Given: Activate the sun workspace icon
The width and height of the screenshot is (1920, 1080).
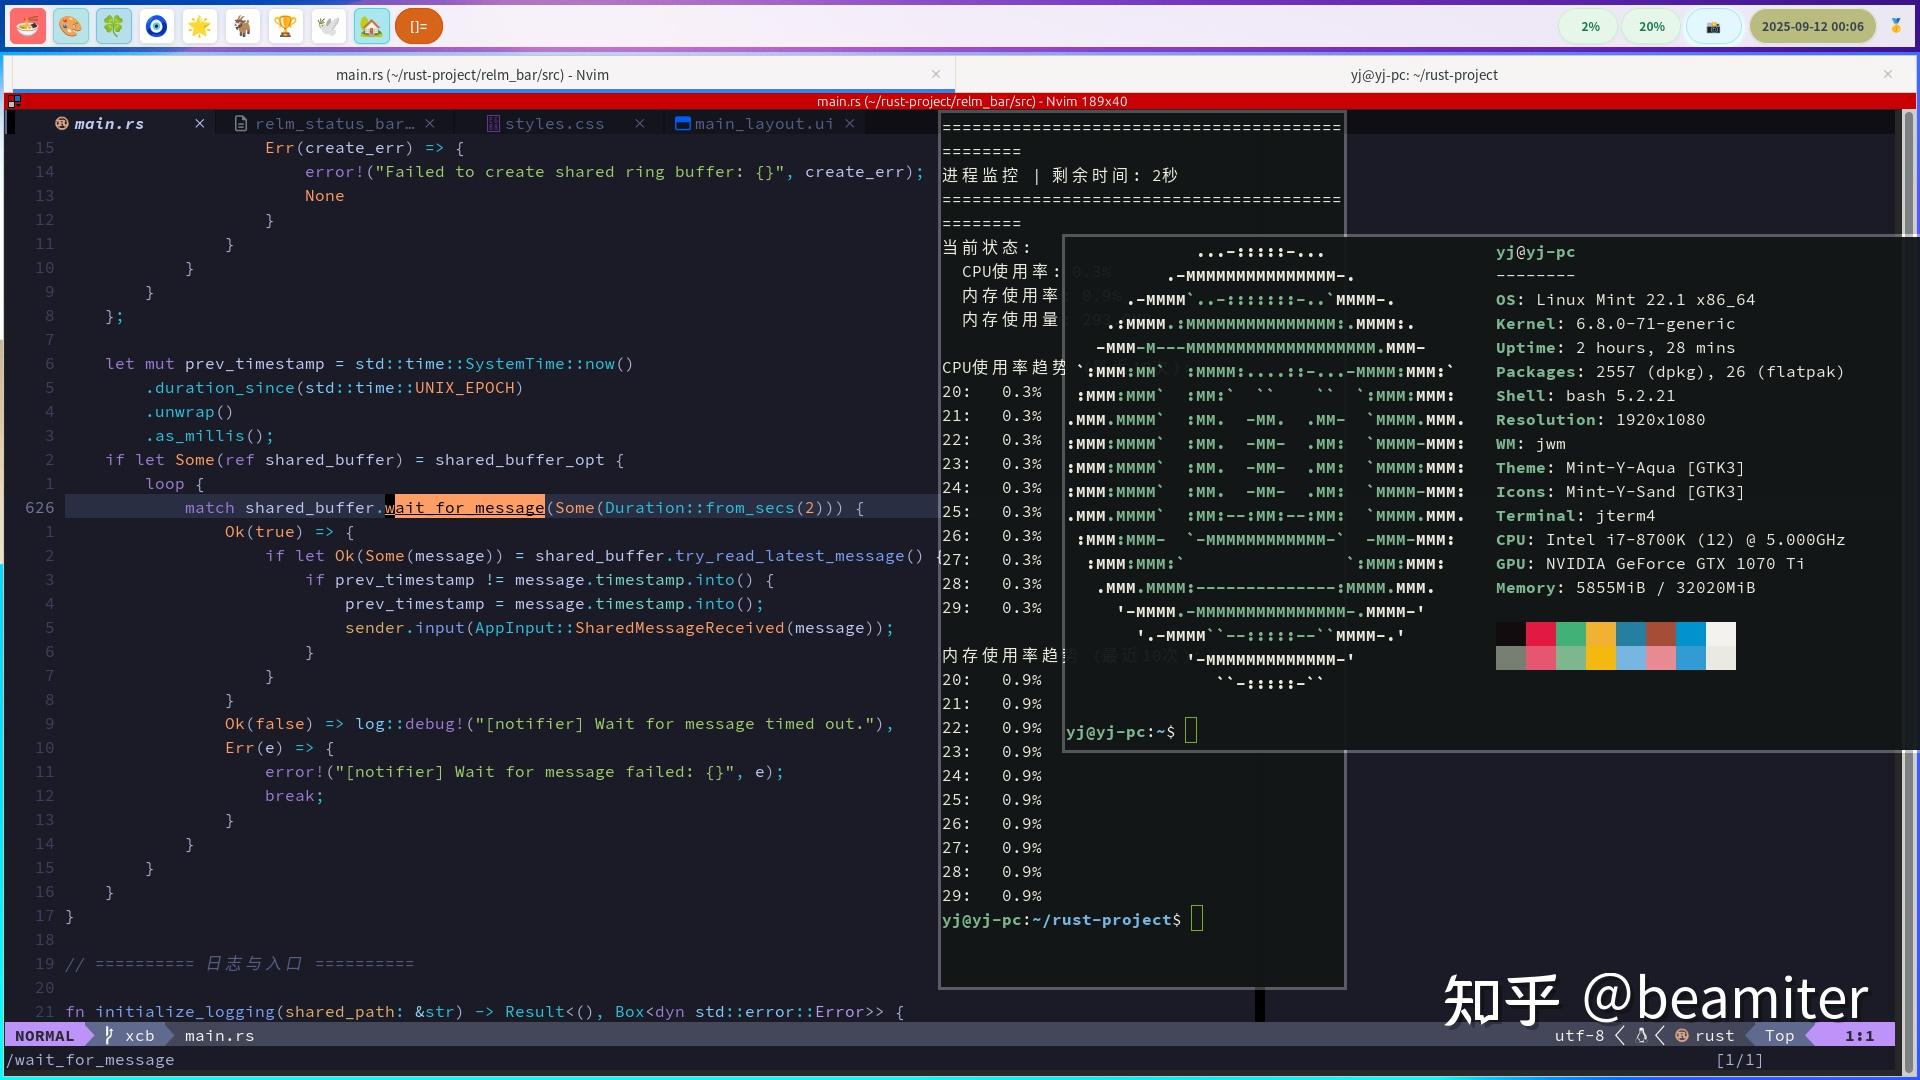Looking at the screenshot, I should (x=200, y=27).
